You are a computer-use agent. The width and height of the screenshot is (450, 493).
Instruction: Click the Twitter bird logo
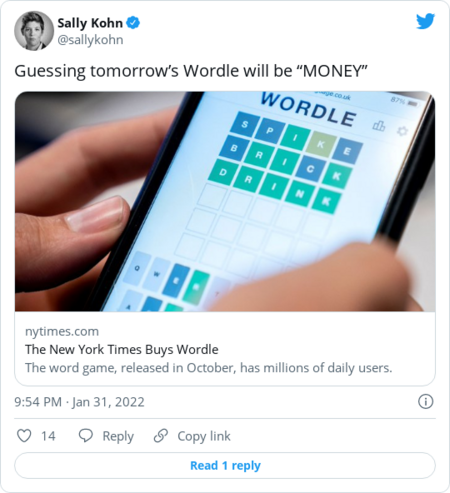tap(425, 22)
